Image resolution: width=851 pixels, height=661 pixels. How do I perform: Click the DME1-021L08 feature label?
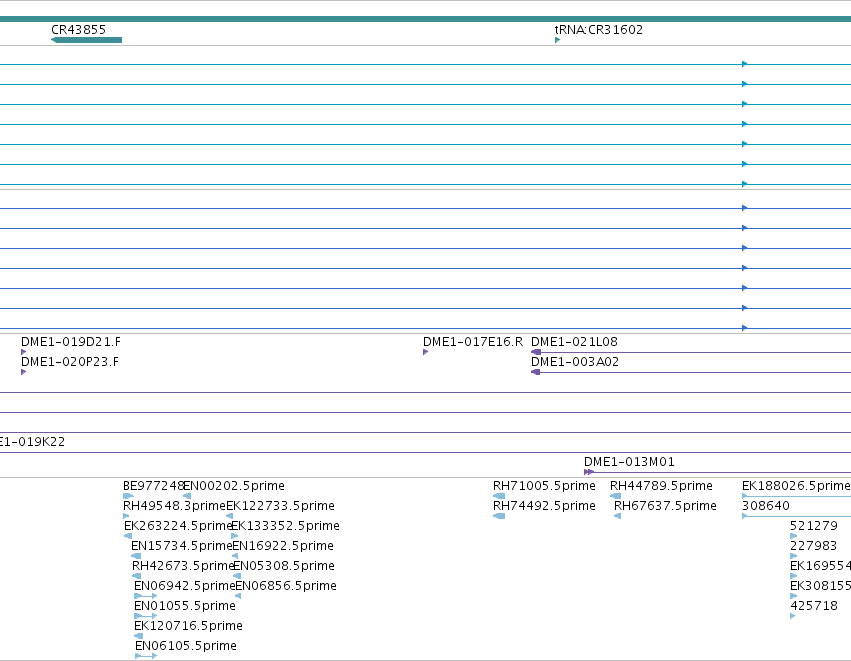click(x=574, y=341)
